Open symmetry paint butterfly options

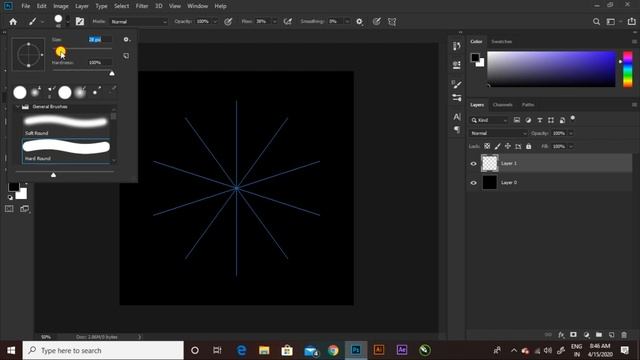coord(392,22)
